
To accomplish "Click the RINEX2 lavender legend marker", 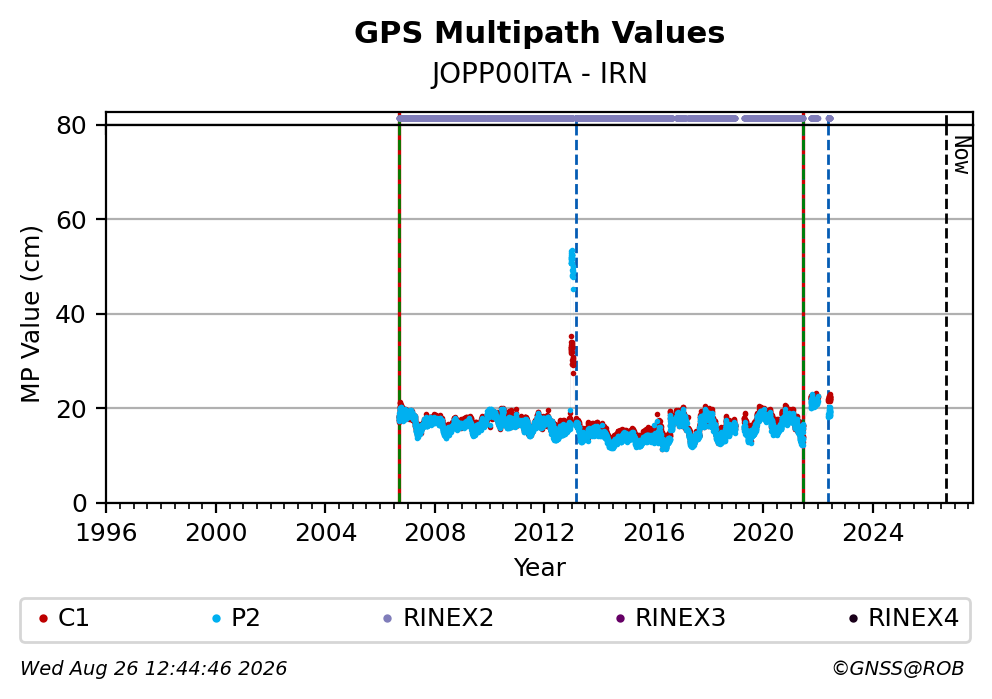I will pyautogui.click(x=388, y=619).
